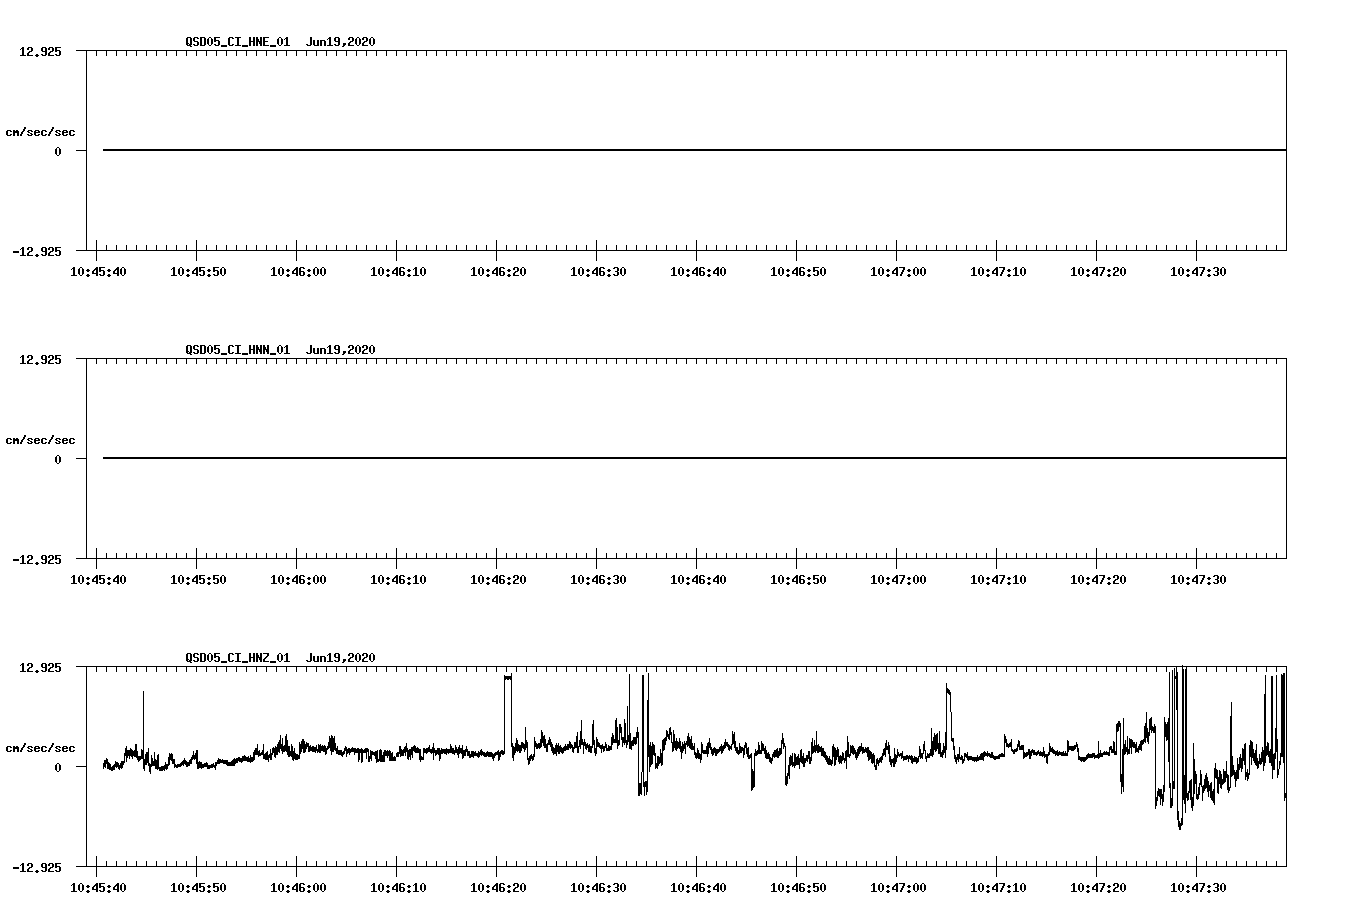Click the -12.925 lower limit on HNE axis
This screenshot has height=924, width=1358.
[x=37, y=252]
